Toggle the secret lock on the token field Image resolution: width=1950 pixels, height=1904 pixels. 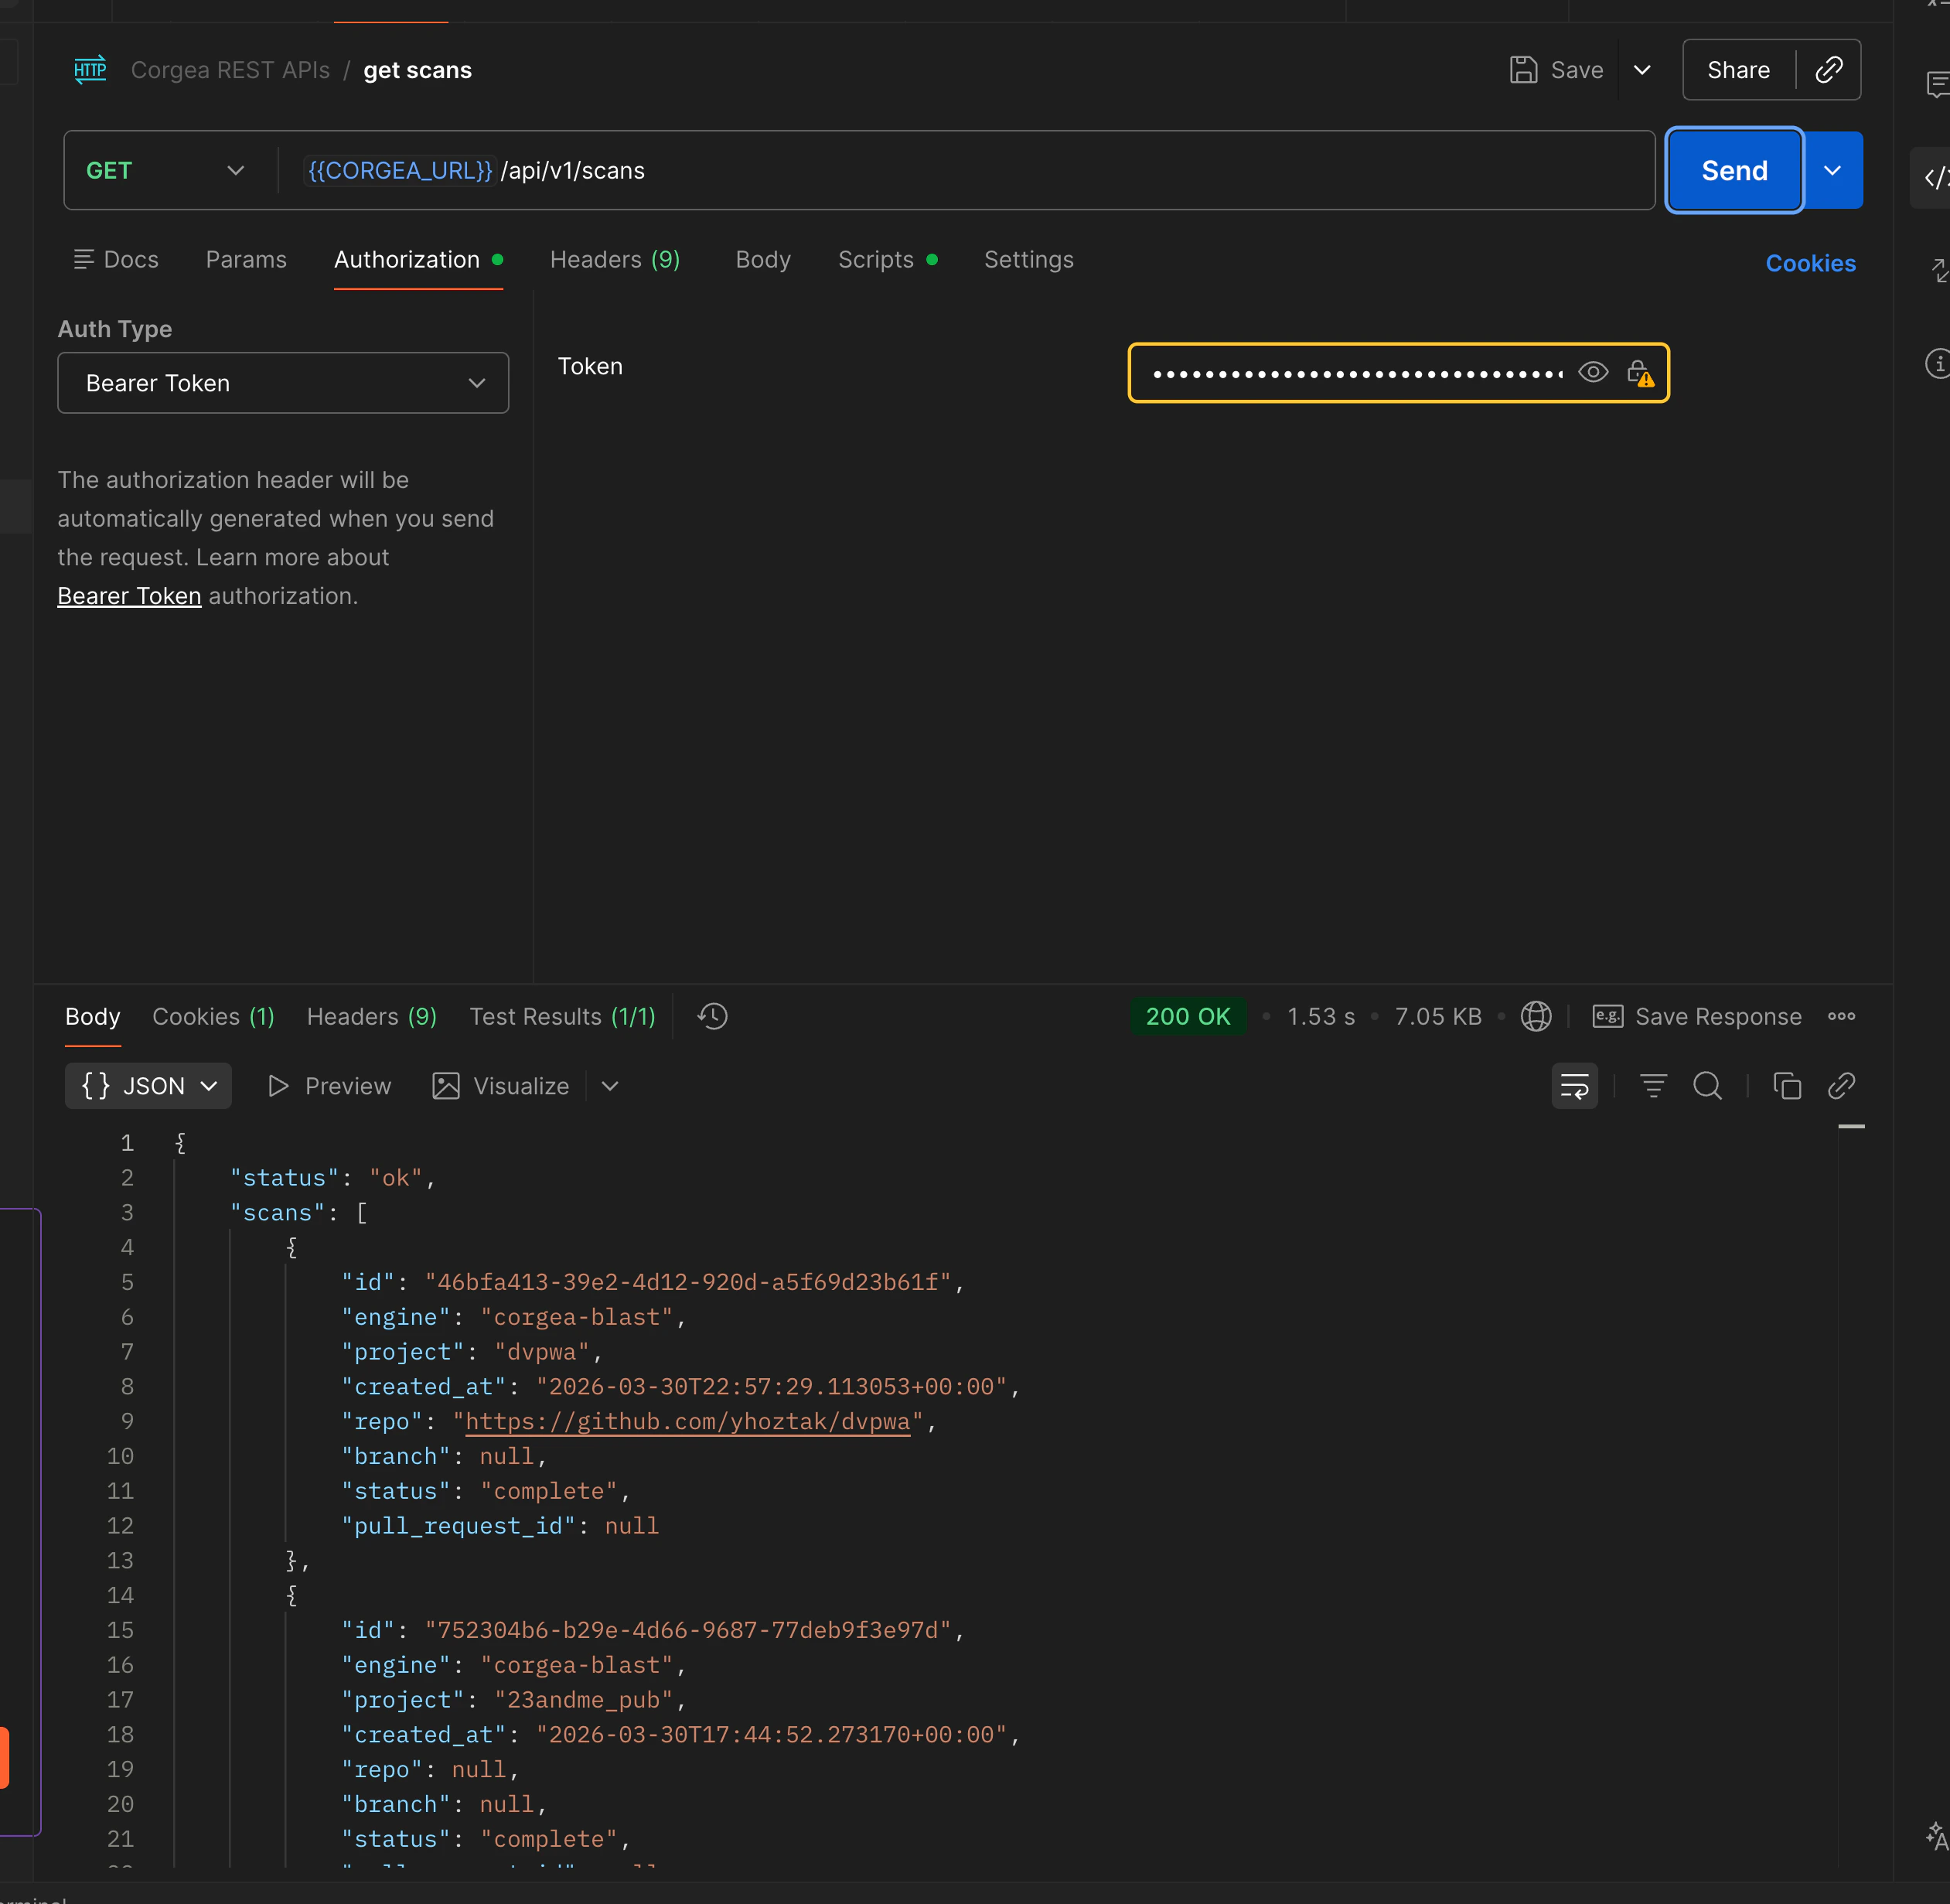[1641, 371]
